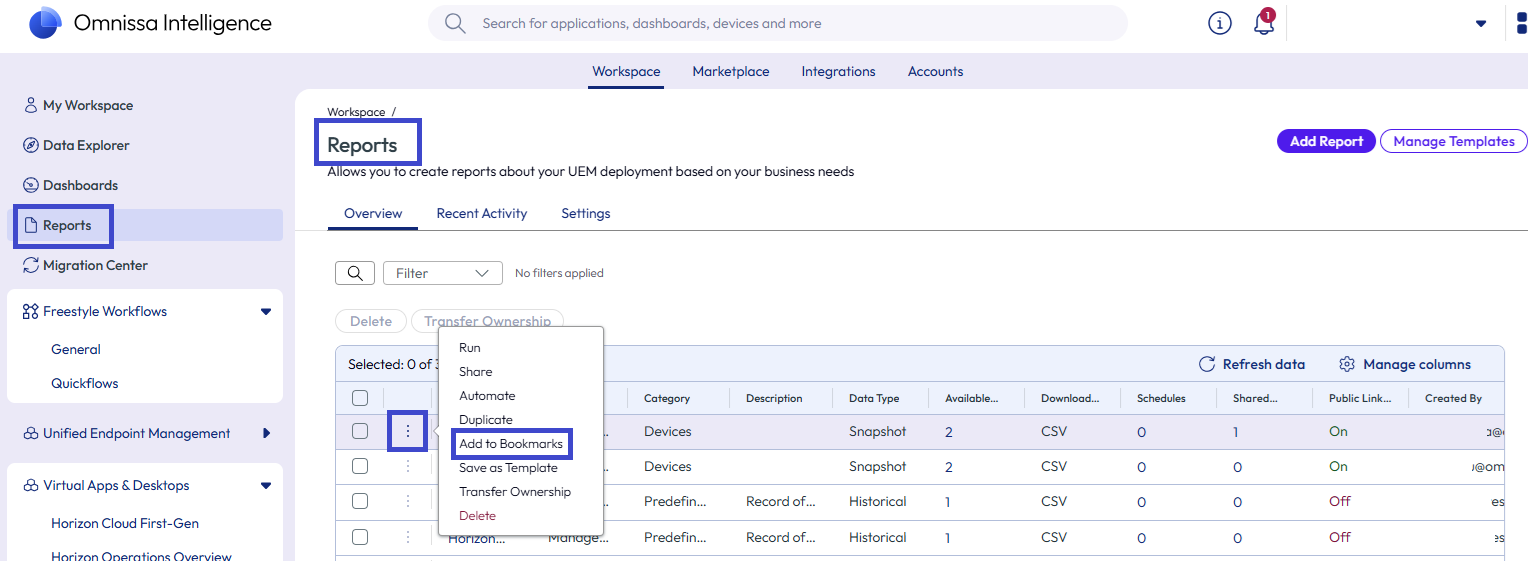Click the search magnifier icon in top bar
Image resolution: width=1528 pixels, height=561 pixels.
point(455,23)
